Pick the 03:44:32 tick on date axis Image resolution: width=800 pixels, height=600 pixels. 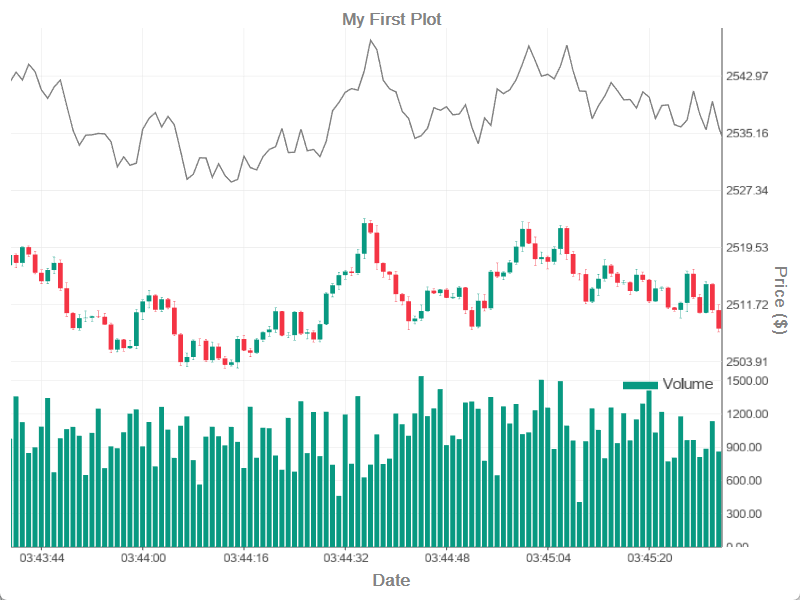346,558
